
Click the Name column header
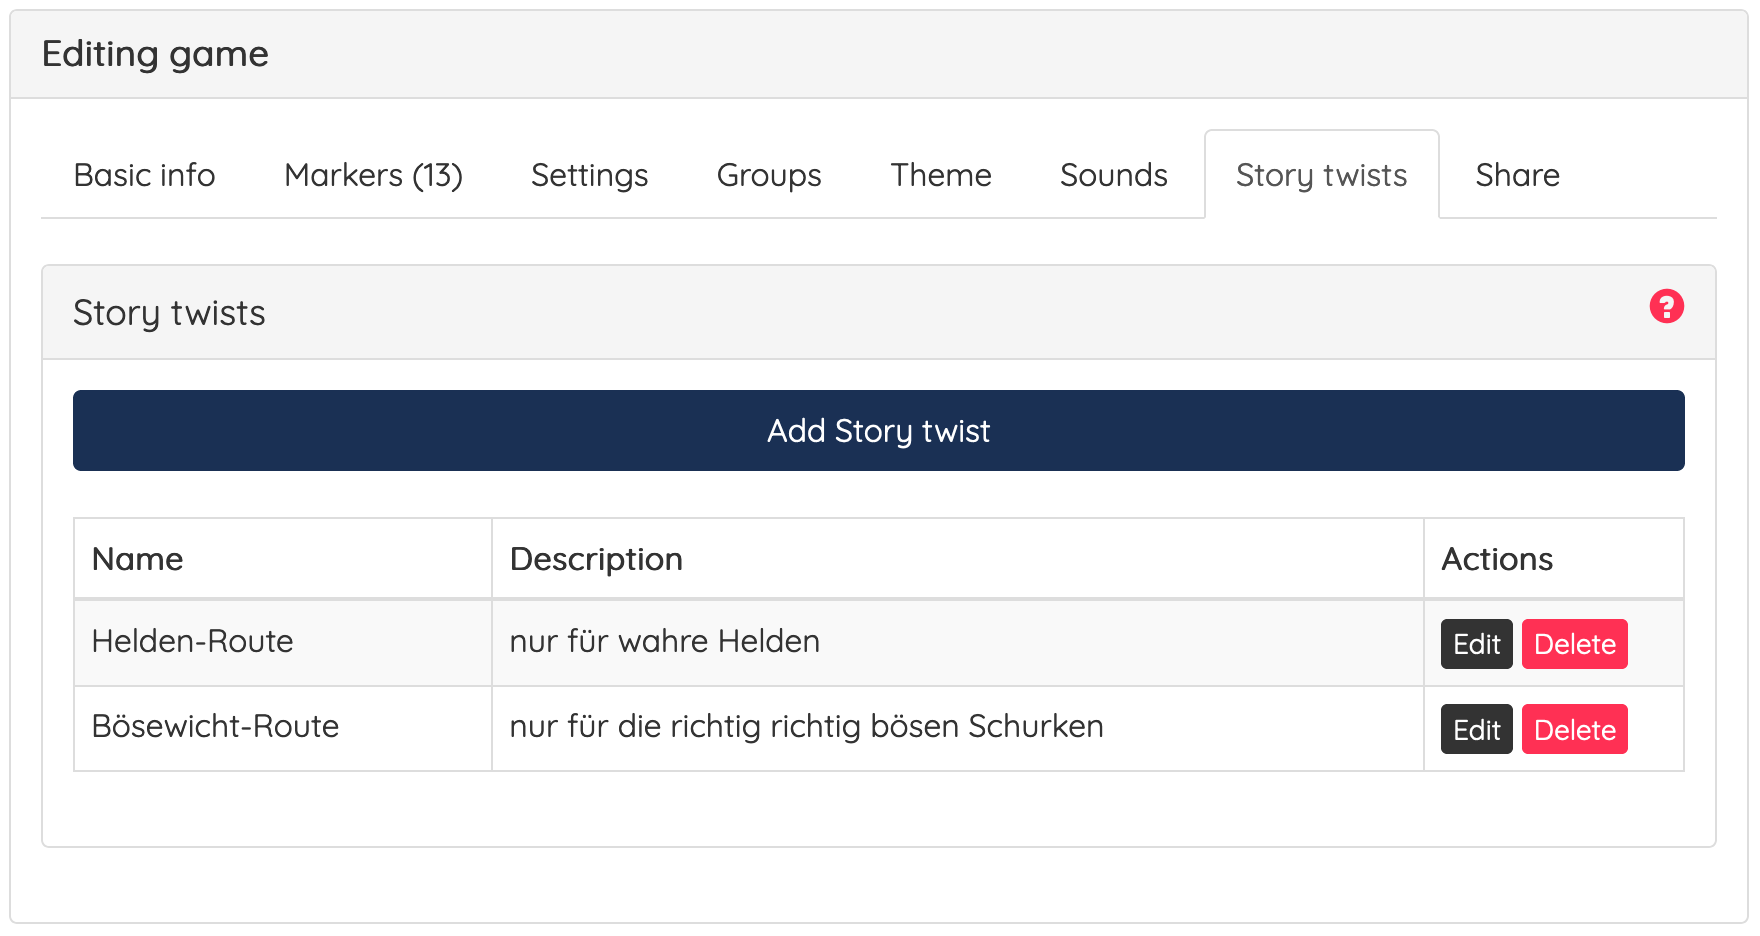point(138,559)
